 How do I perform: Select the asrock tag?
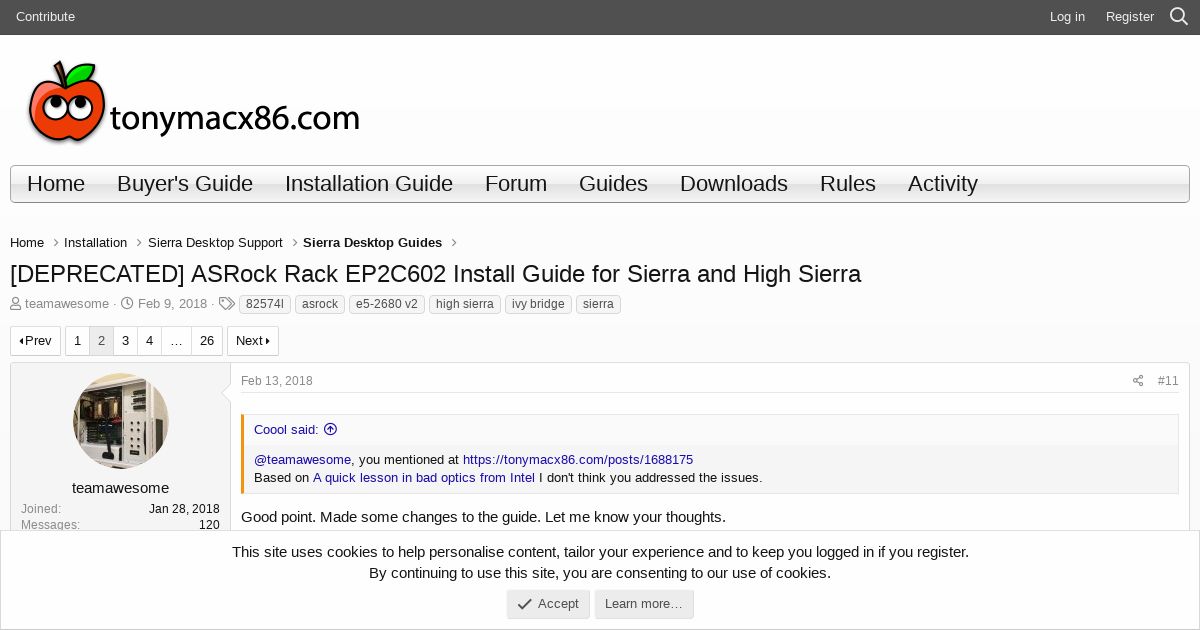click(x=320, y=304)
